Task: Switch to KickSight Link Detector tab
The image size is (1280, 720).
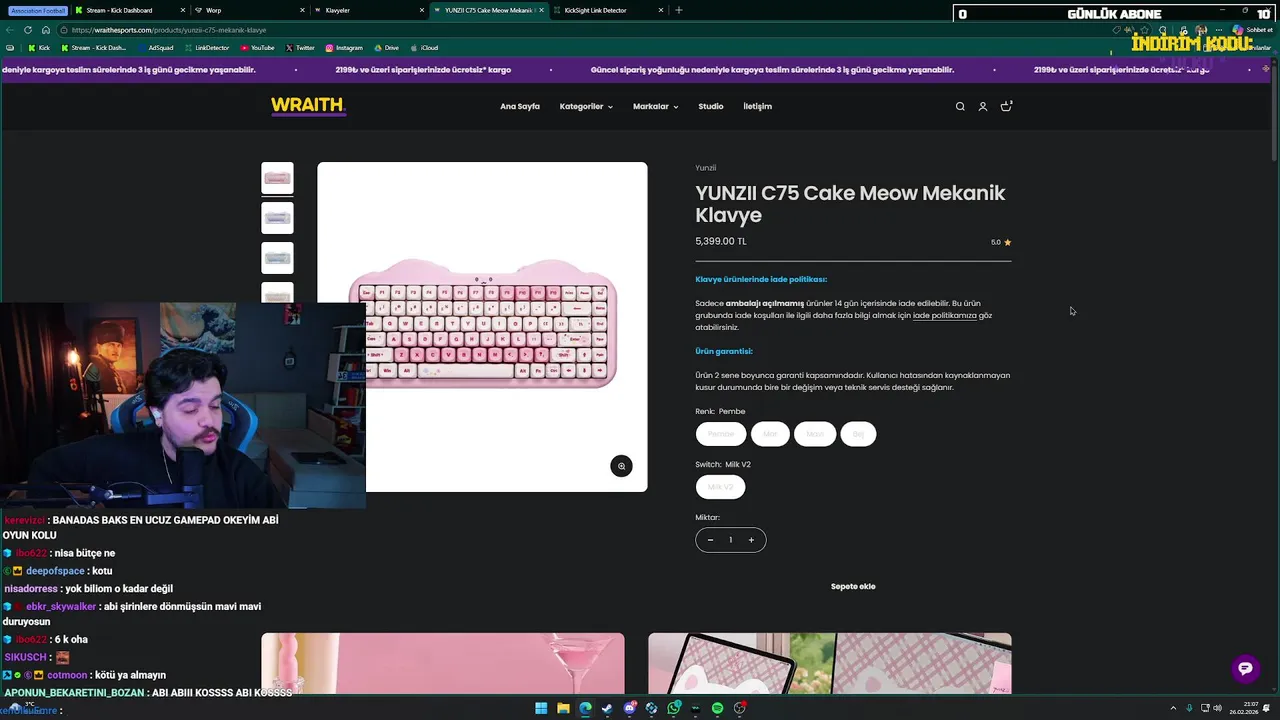Action: point(608,10)
